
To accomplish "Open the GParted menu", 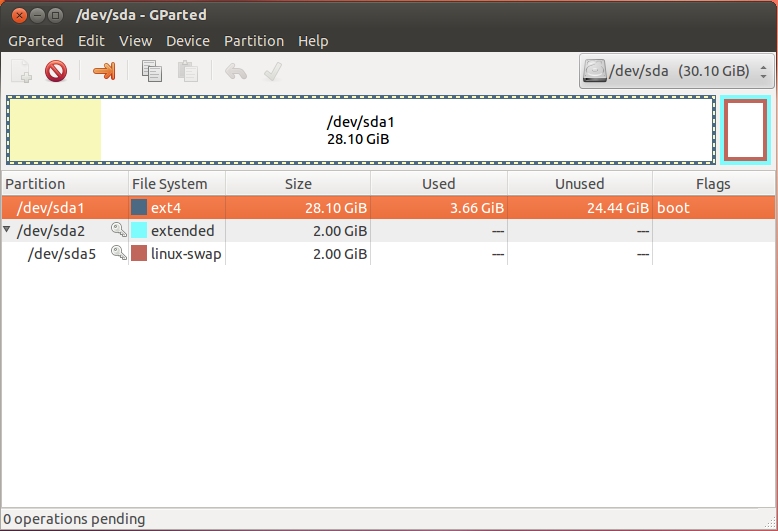I will 36,41.
